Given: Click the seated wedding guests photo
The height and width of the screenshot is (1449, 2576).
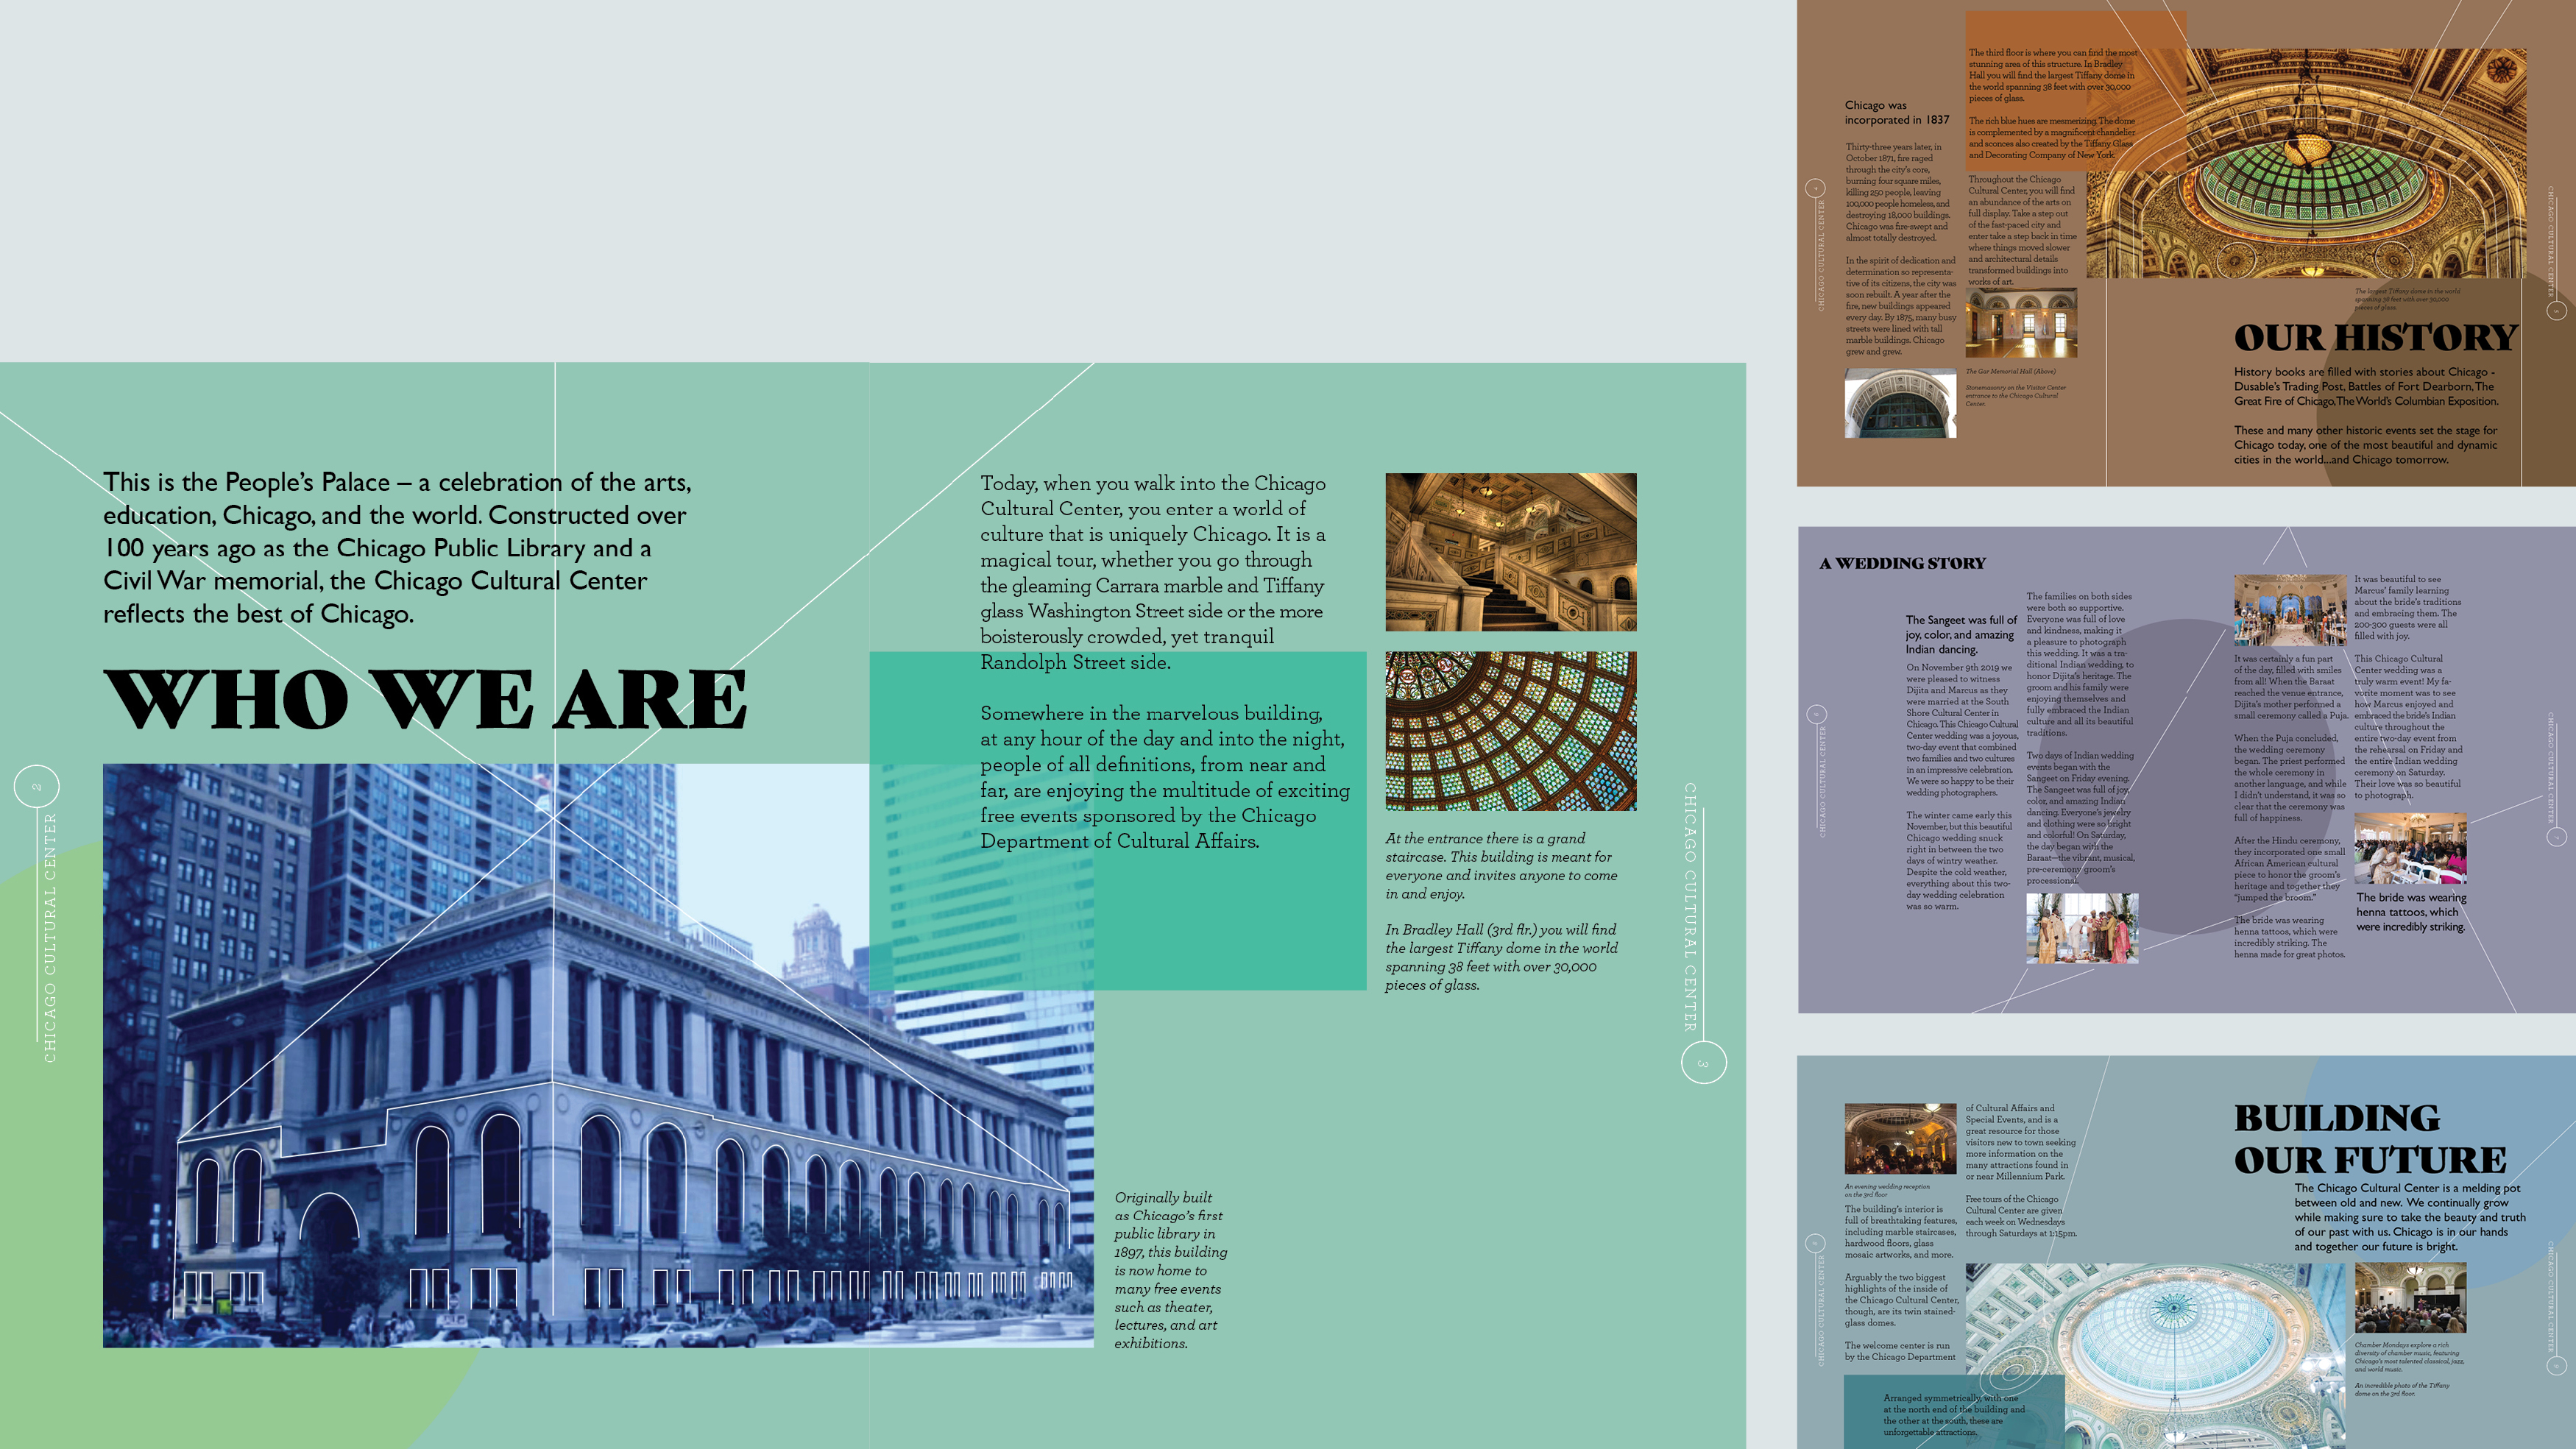Looking at the screenshot, I should click(x=2410, y=848).
